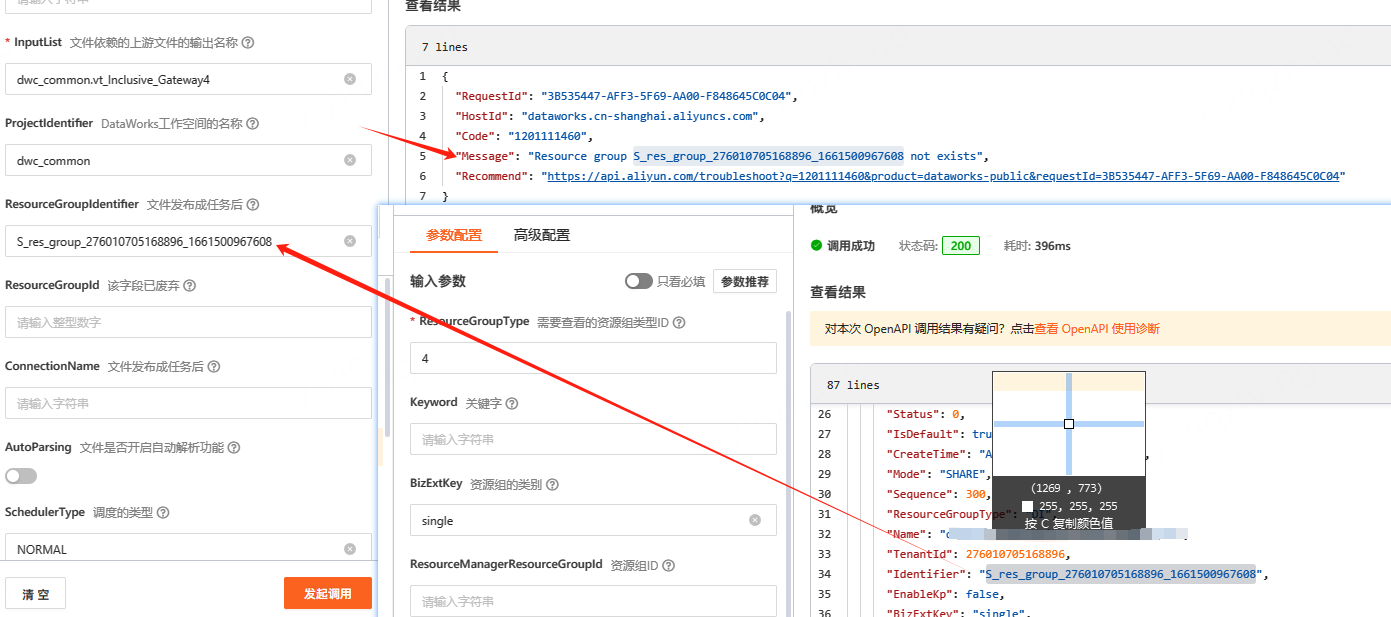
Task: Click the "HostId" dataworks.cn-shanghai.aliyuncs.com line
Action: pyautogui.click(x=610, y=116)
